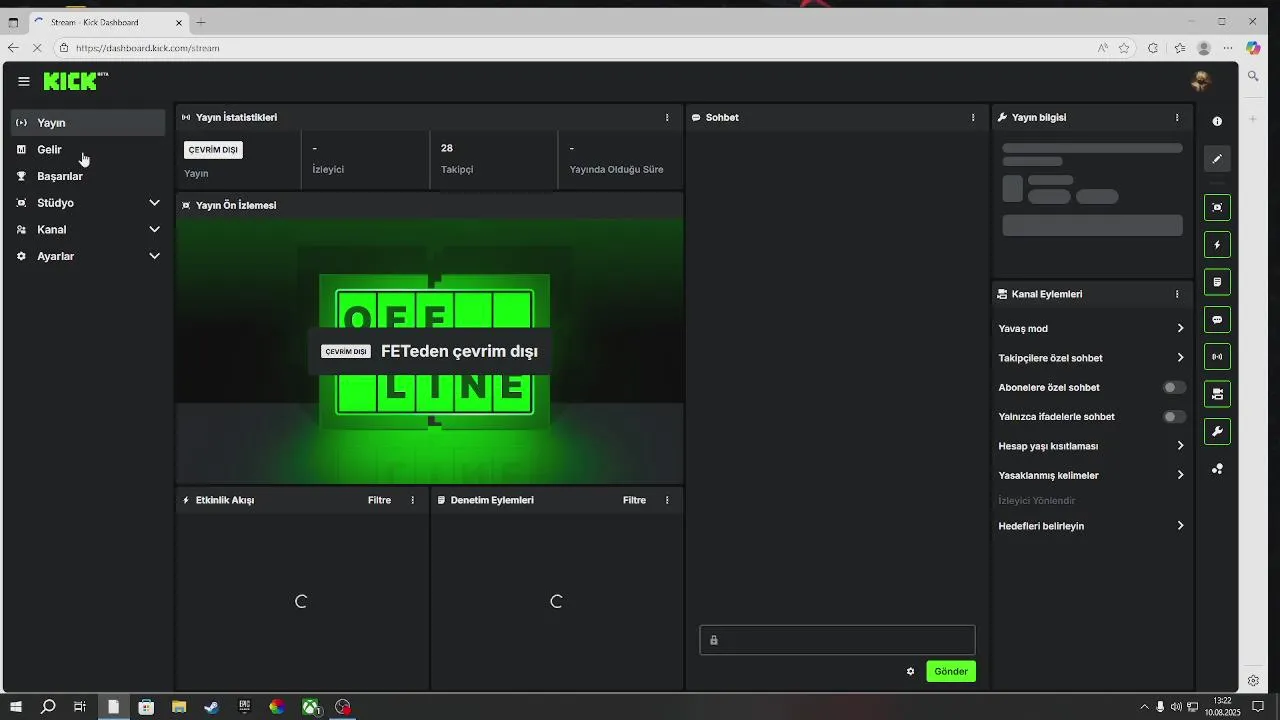Open Takipçilere özel sohbet chevron
Image resolution: width=1280 pixels, height=720 pixels.
[1180, 358]
